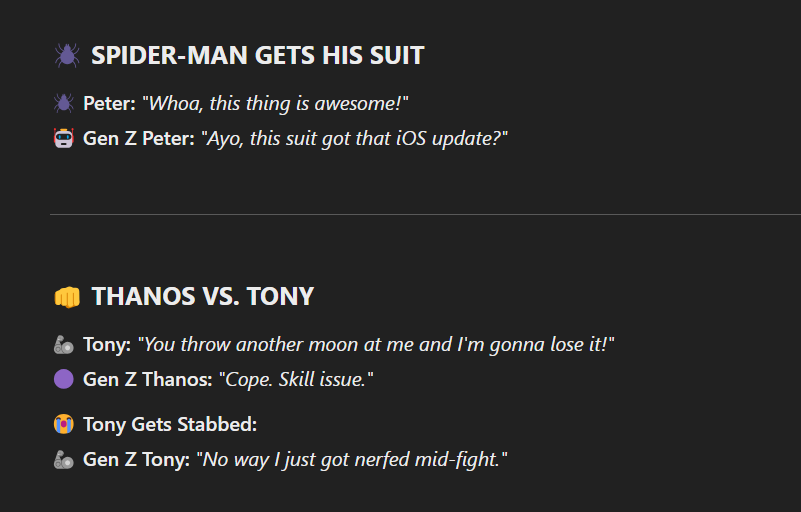Click the quote about the iOS update
The height and width of the screenshot is (512, 801).
355,139
